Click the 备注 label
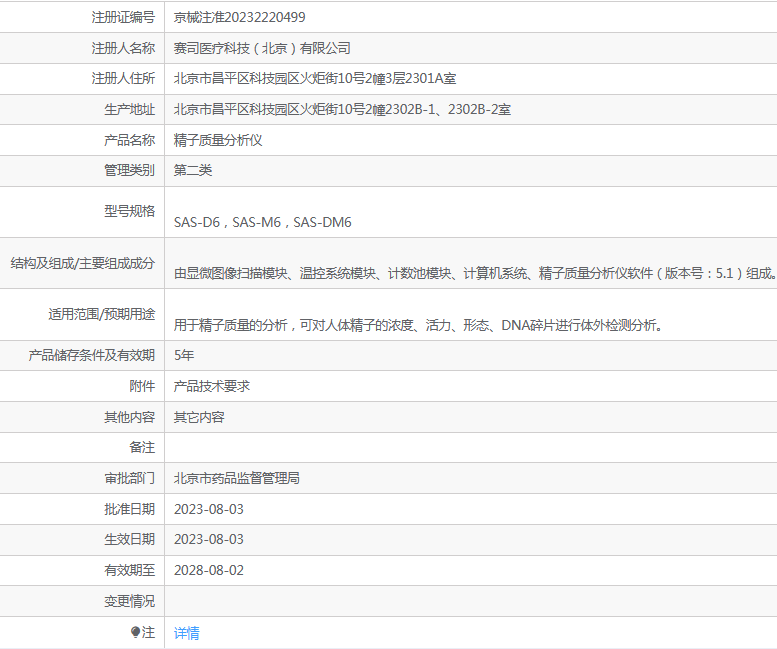 pos(142,447)
